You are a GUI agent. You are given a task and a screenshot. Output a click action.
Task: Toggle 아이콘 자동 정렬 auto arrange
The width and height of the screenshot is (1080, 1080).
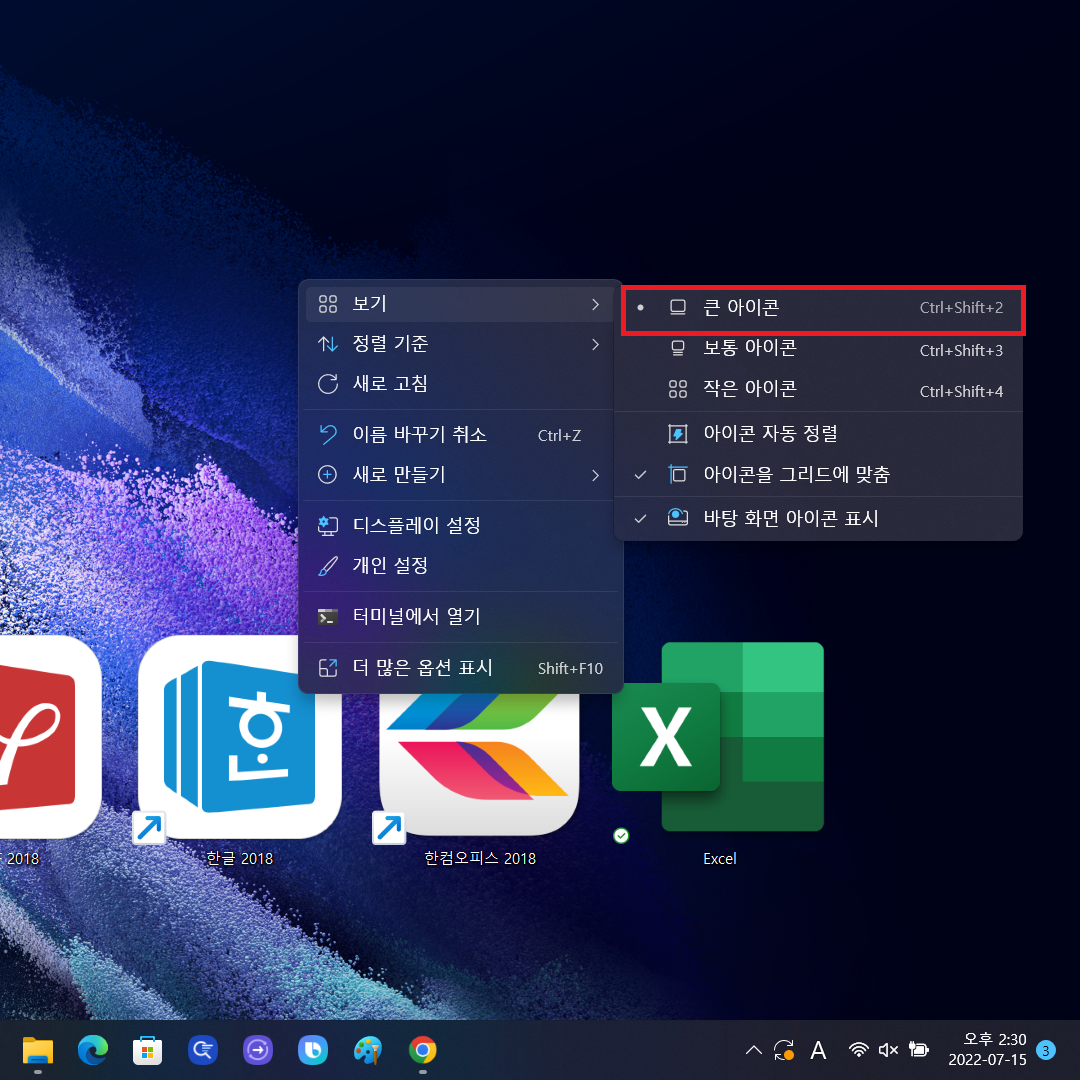818,433
